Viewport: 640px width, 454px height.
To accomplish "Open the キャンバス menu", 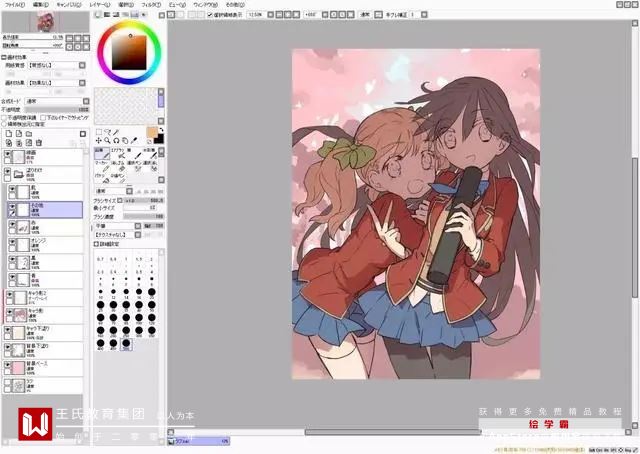I will click(x=69, y=5).
